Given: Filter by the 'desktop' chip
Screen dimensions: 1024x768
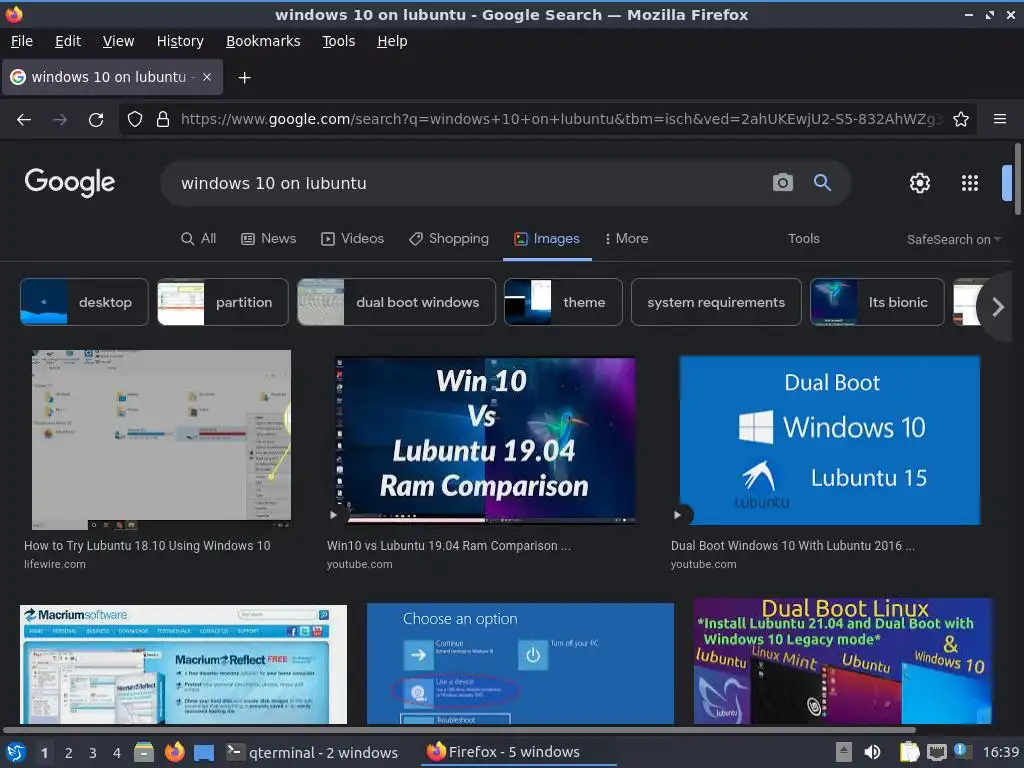Looking at the screenshot, I should coord(84,302).
